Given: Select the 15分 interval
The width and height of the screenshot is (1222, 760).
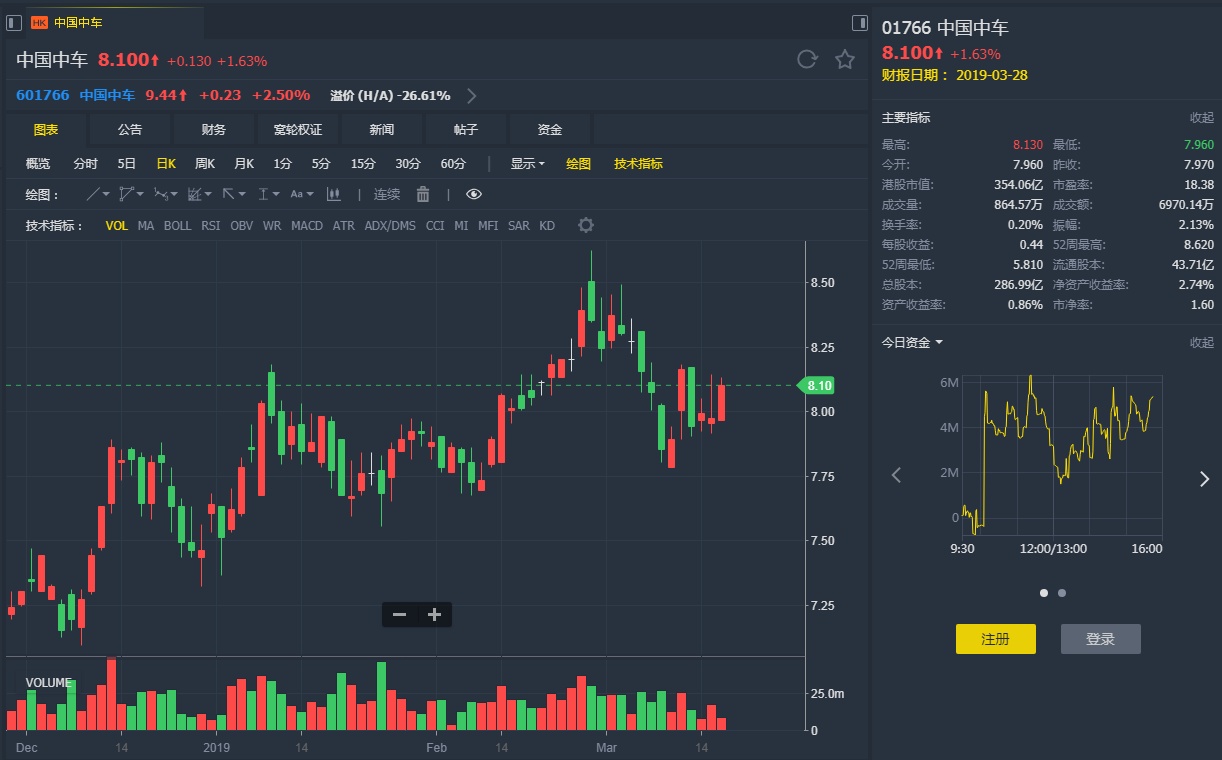Looking at the screenshot, I should (x=363, y=164).
